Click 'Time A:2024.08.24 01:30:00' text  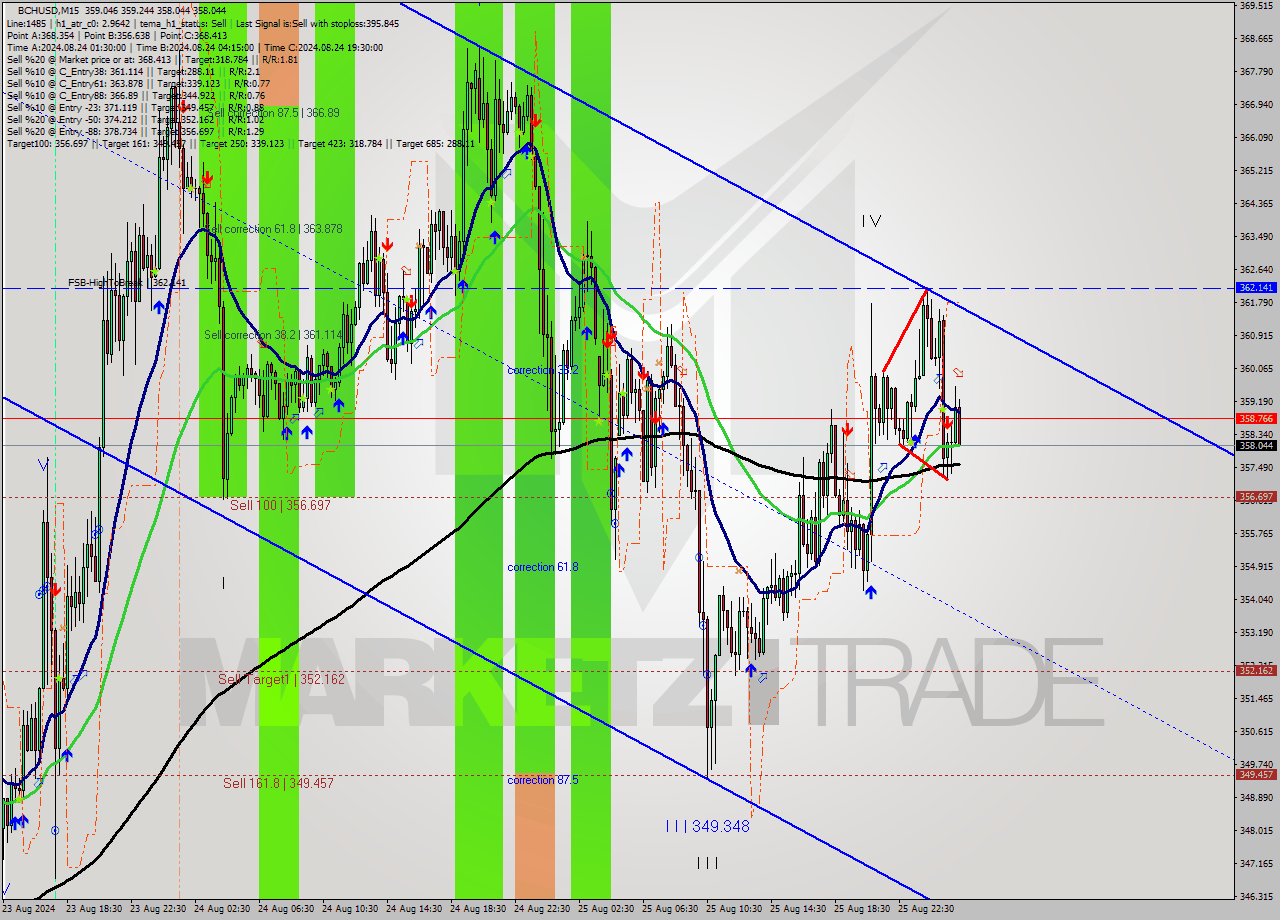coord(66,47)
